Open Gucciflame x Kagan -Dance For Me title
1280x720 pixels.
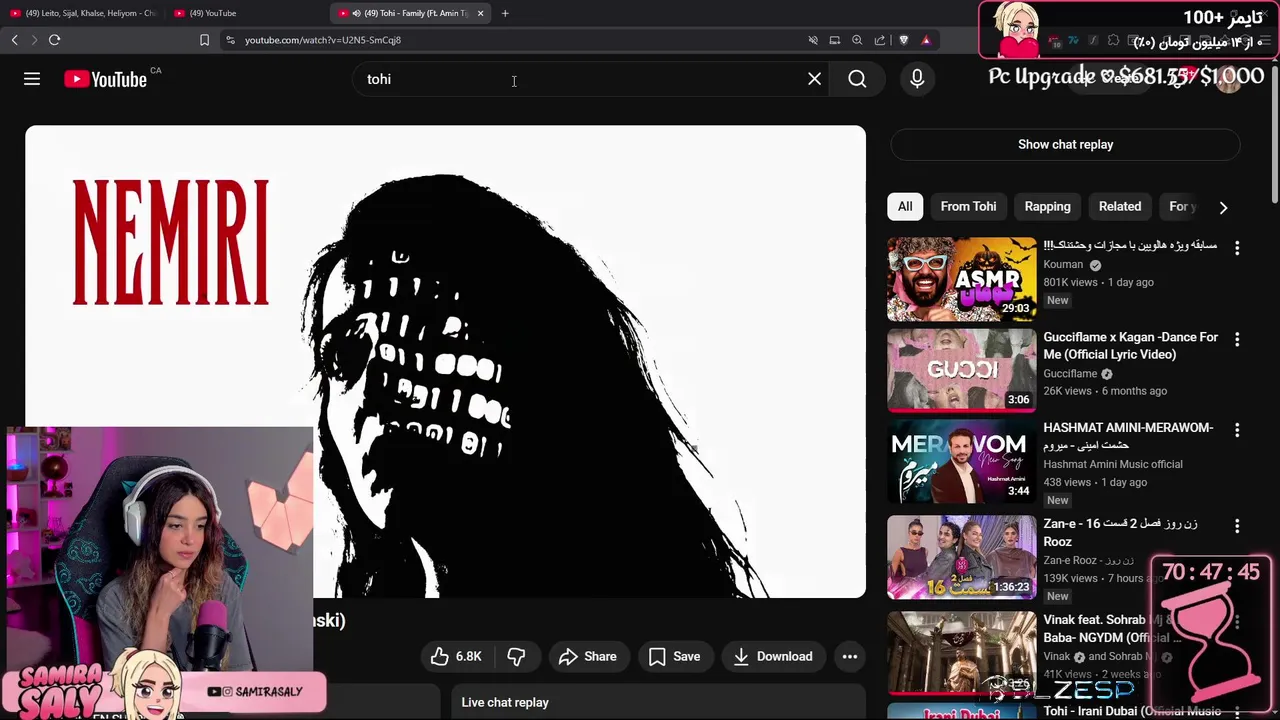[1130, 346]
